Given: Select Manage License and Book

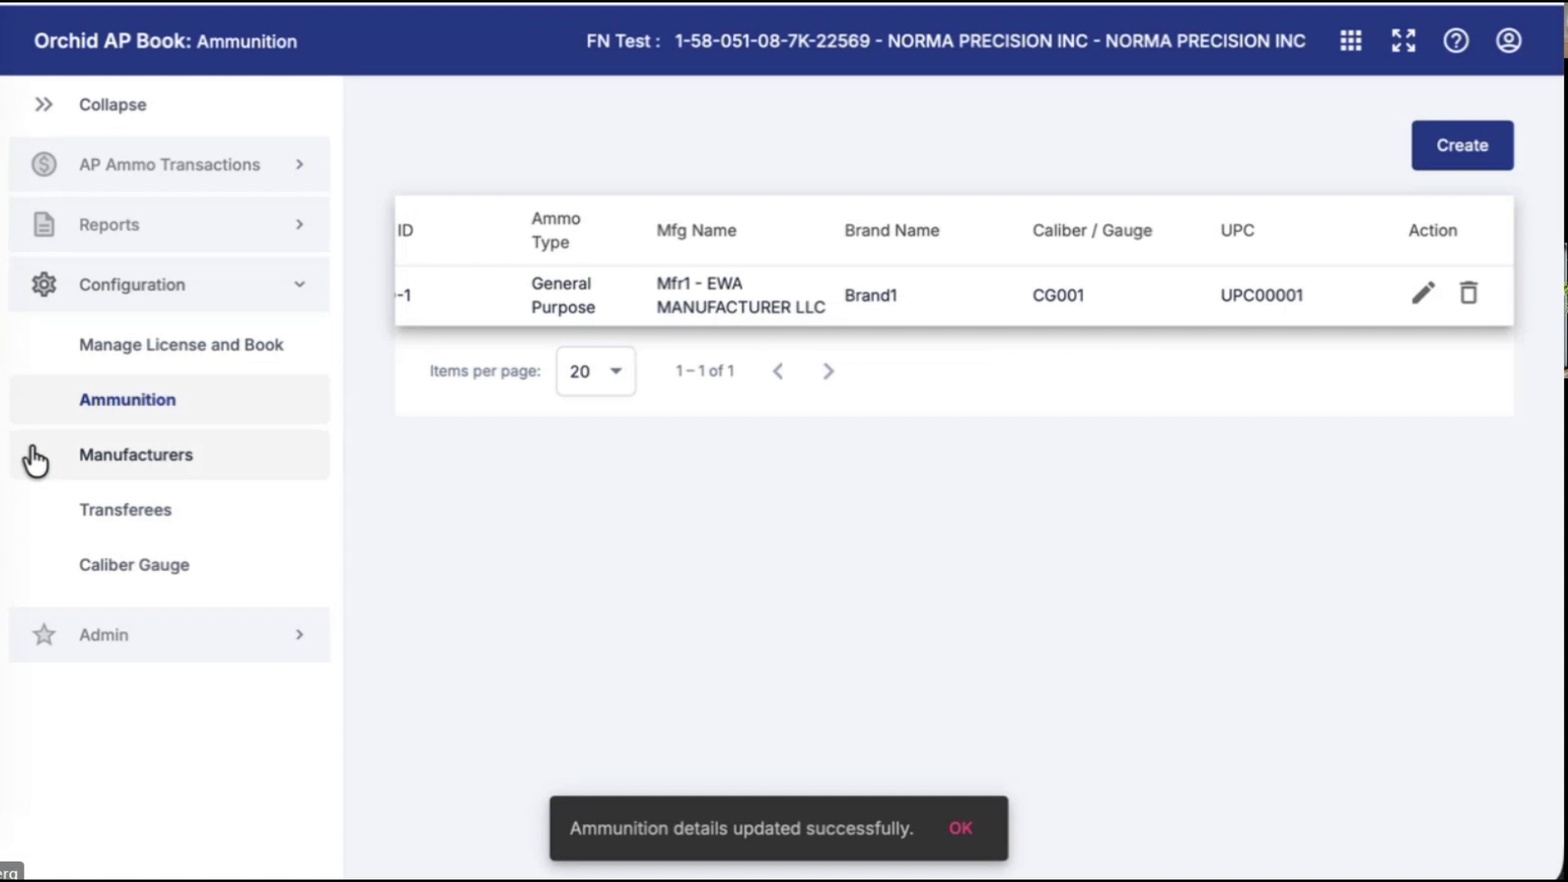Looking at the screenshot, I should pyautogui.click(x=181, y=345).
